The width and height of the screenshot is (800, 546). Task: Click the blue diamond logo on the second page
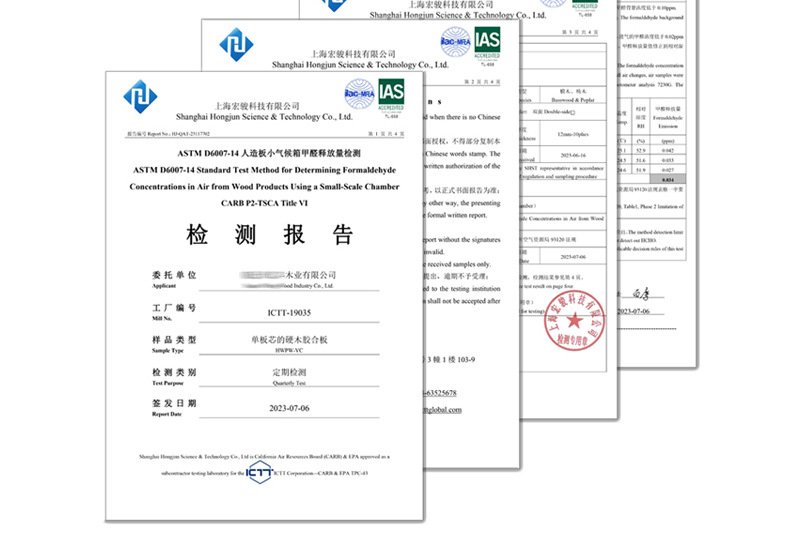(236, 44)
